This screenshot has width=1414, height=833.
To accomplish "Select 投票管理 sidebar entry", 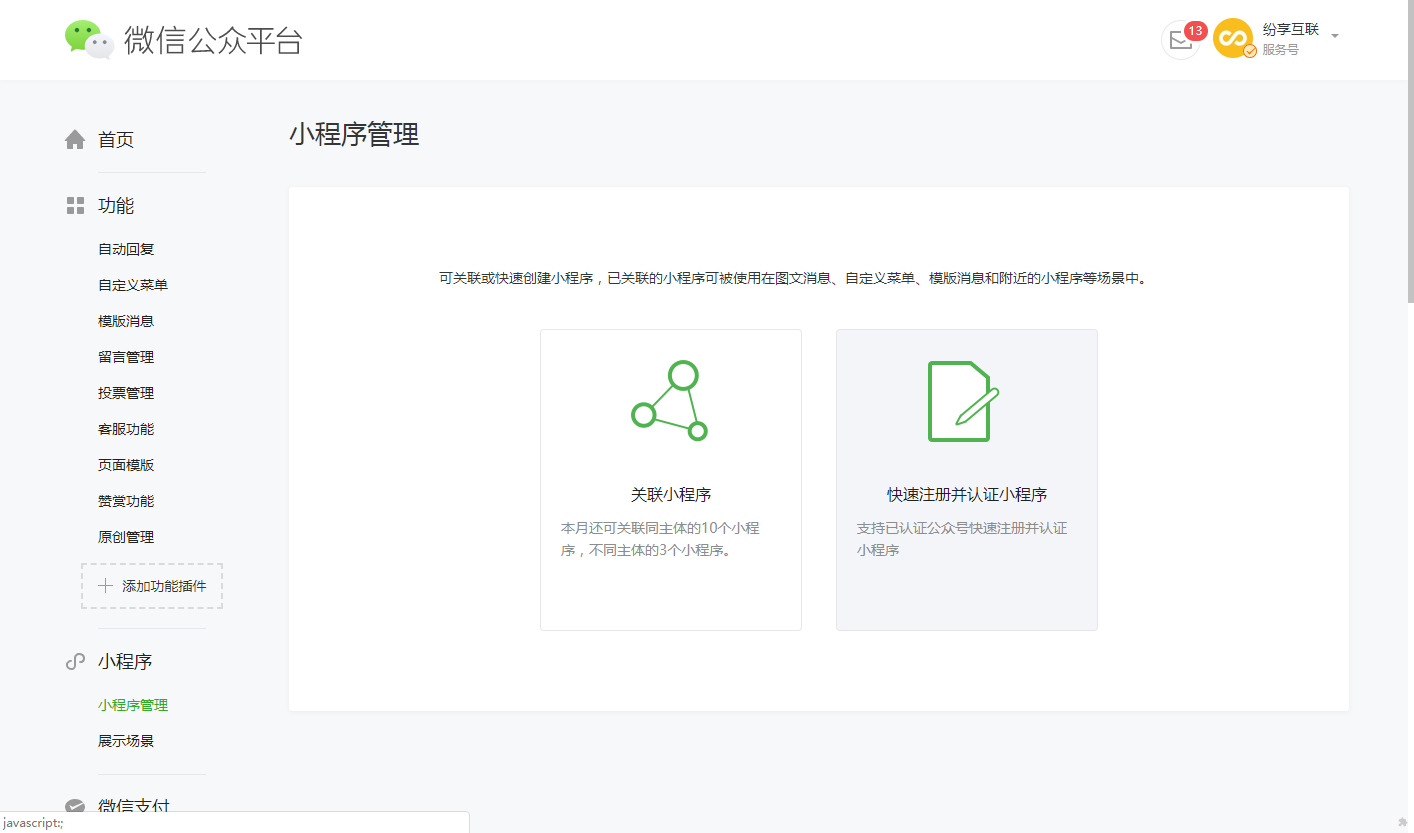I will pyautogui.click(x=126, y=393).
